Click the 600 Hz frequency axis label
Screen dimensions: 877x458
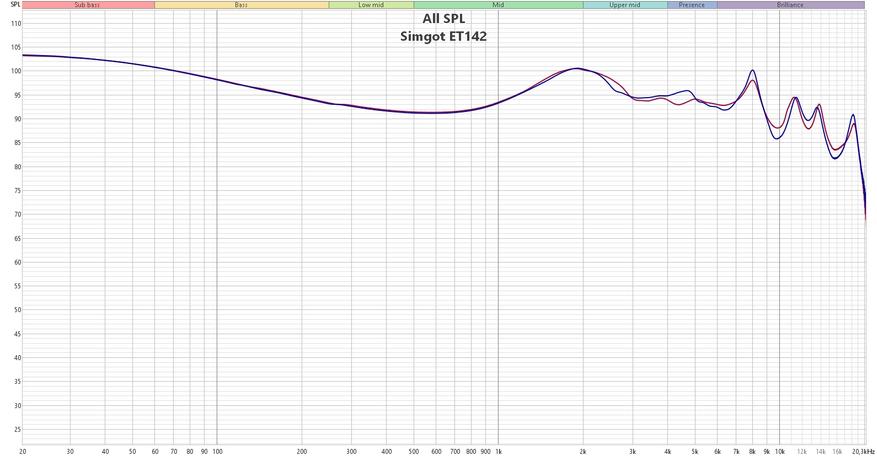point(436,451)
